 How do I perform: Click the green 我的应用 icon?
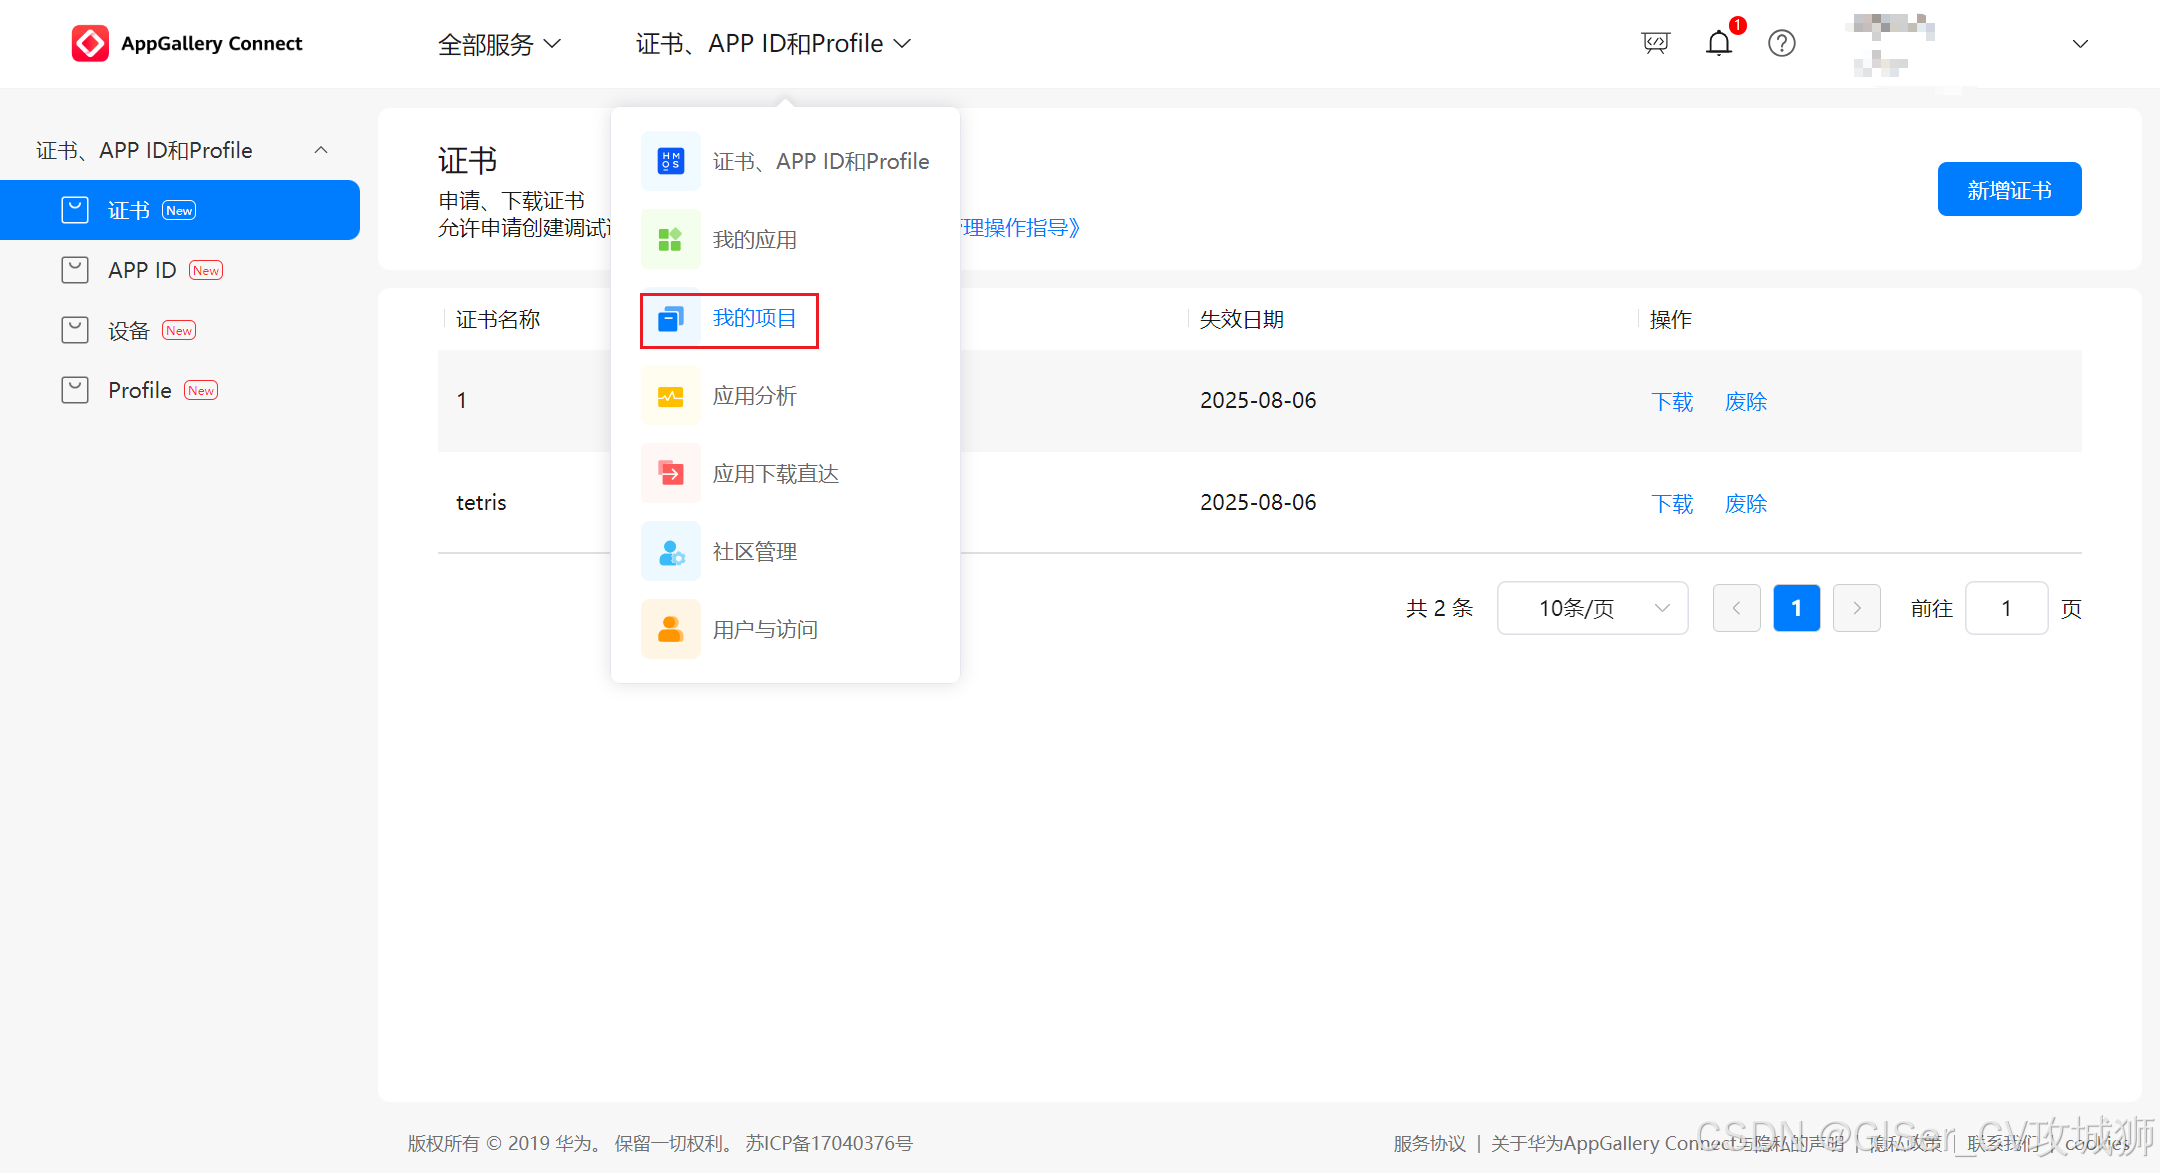[x=671, y=239]
